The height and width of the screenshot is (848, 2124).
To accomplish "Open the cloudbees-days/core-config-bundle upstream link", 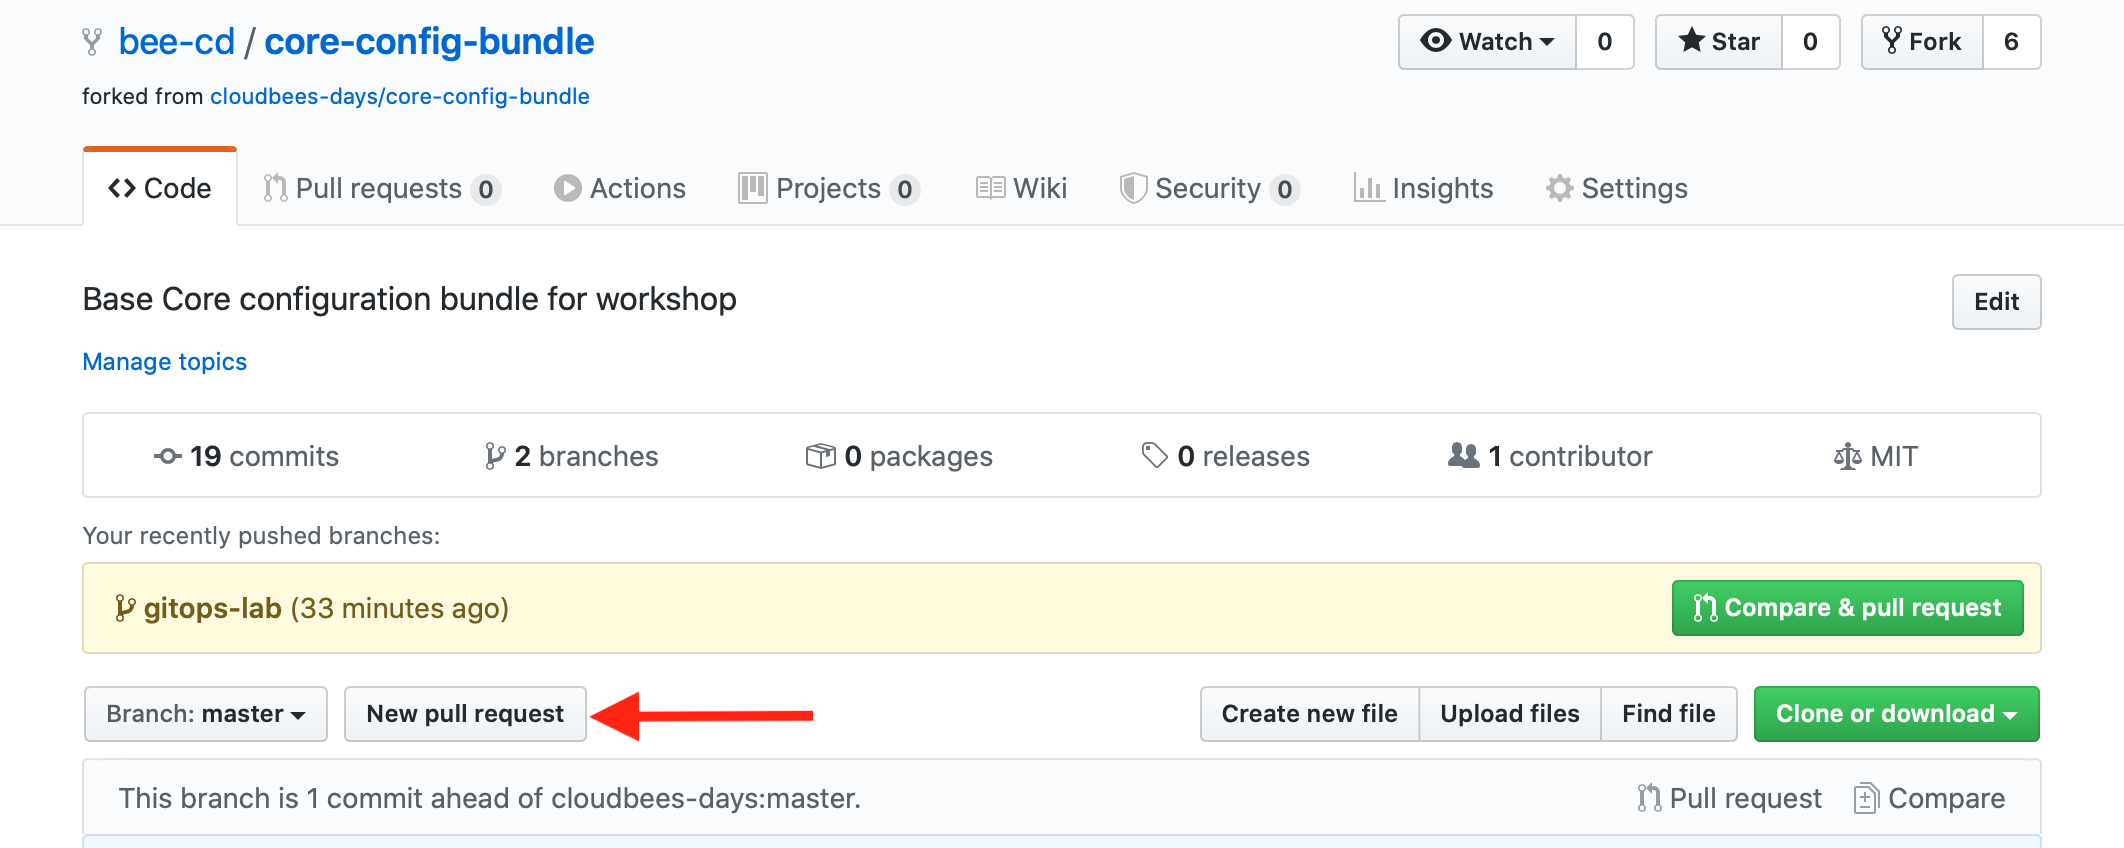I will coord(400,96).
